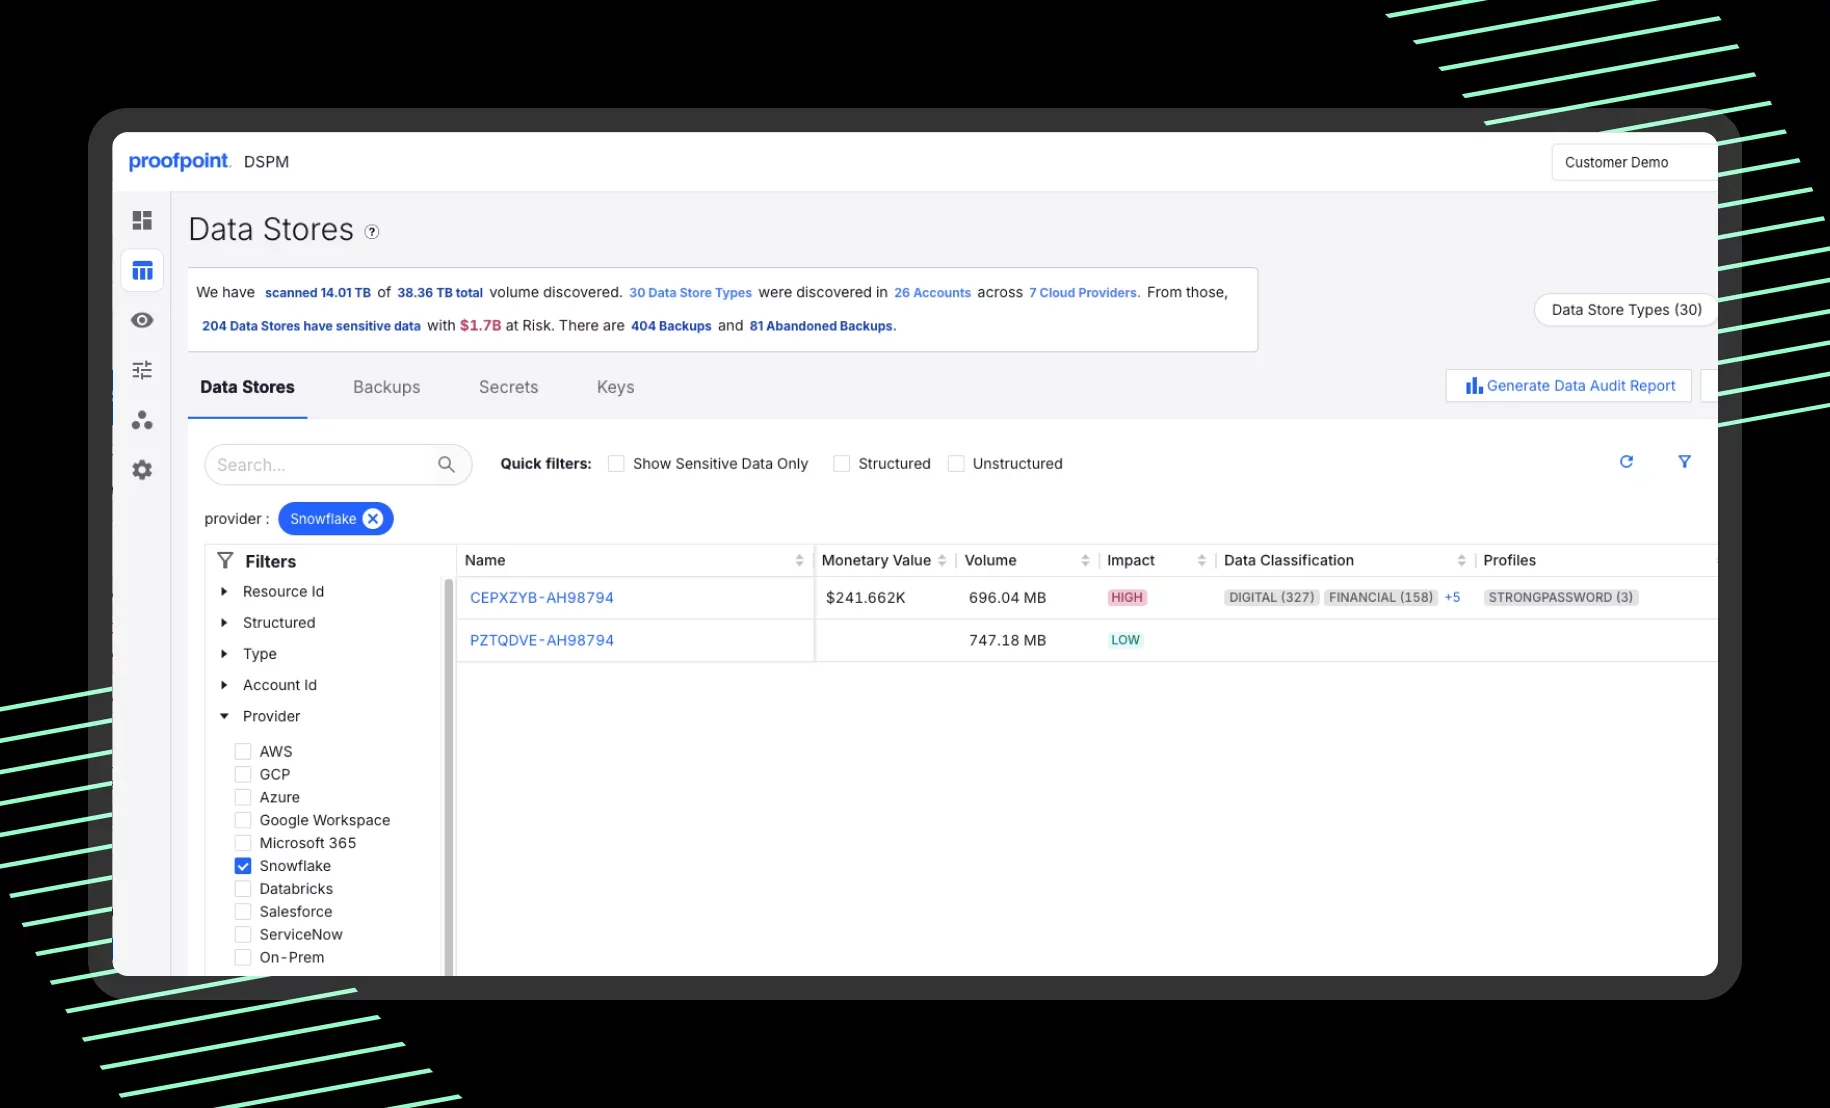
Task: Click the refresh icon above the table
Action: 1626,462
